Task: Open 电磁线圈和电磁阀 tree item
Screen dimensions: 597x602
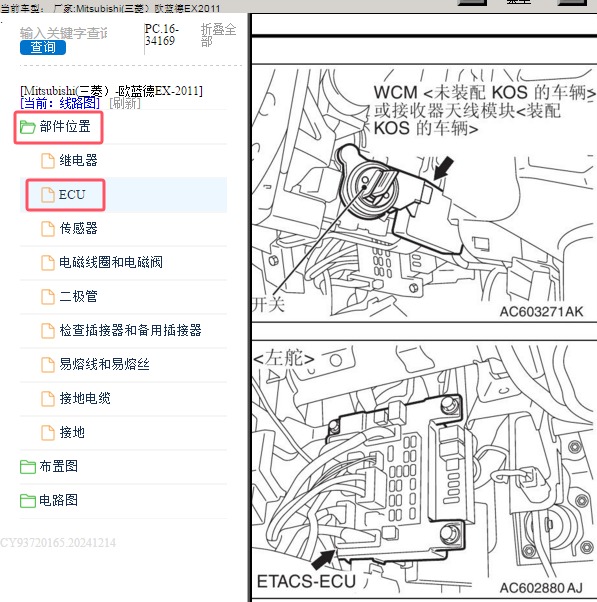Action: (x=111, y=262)
